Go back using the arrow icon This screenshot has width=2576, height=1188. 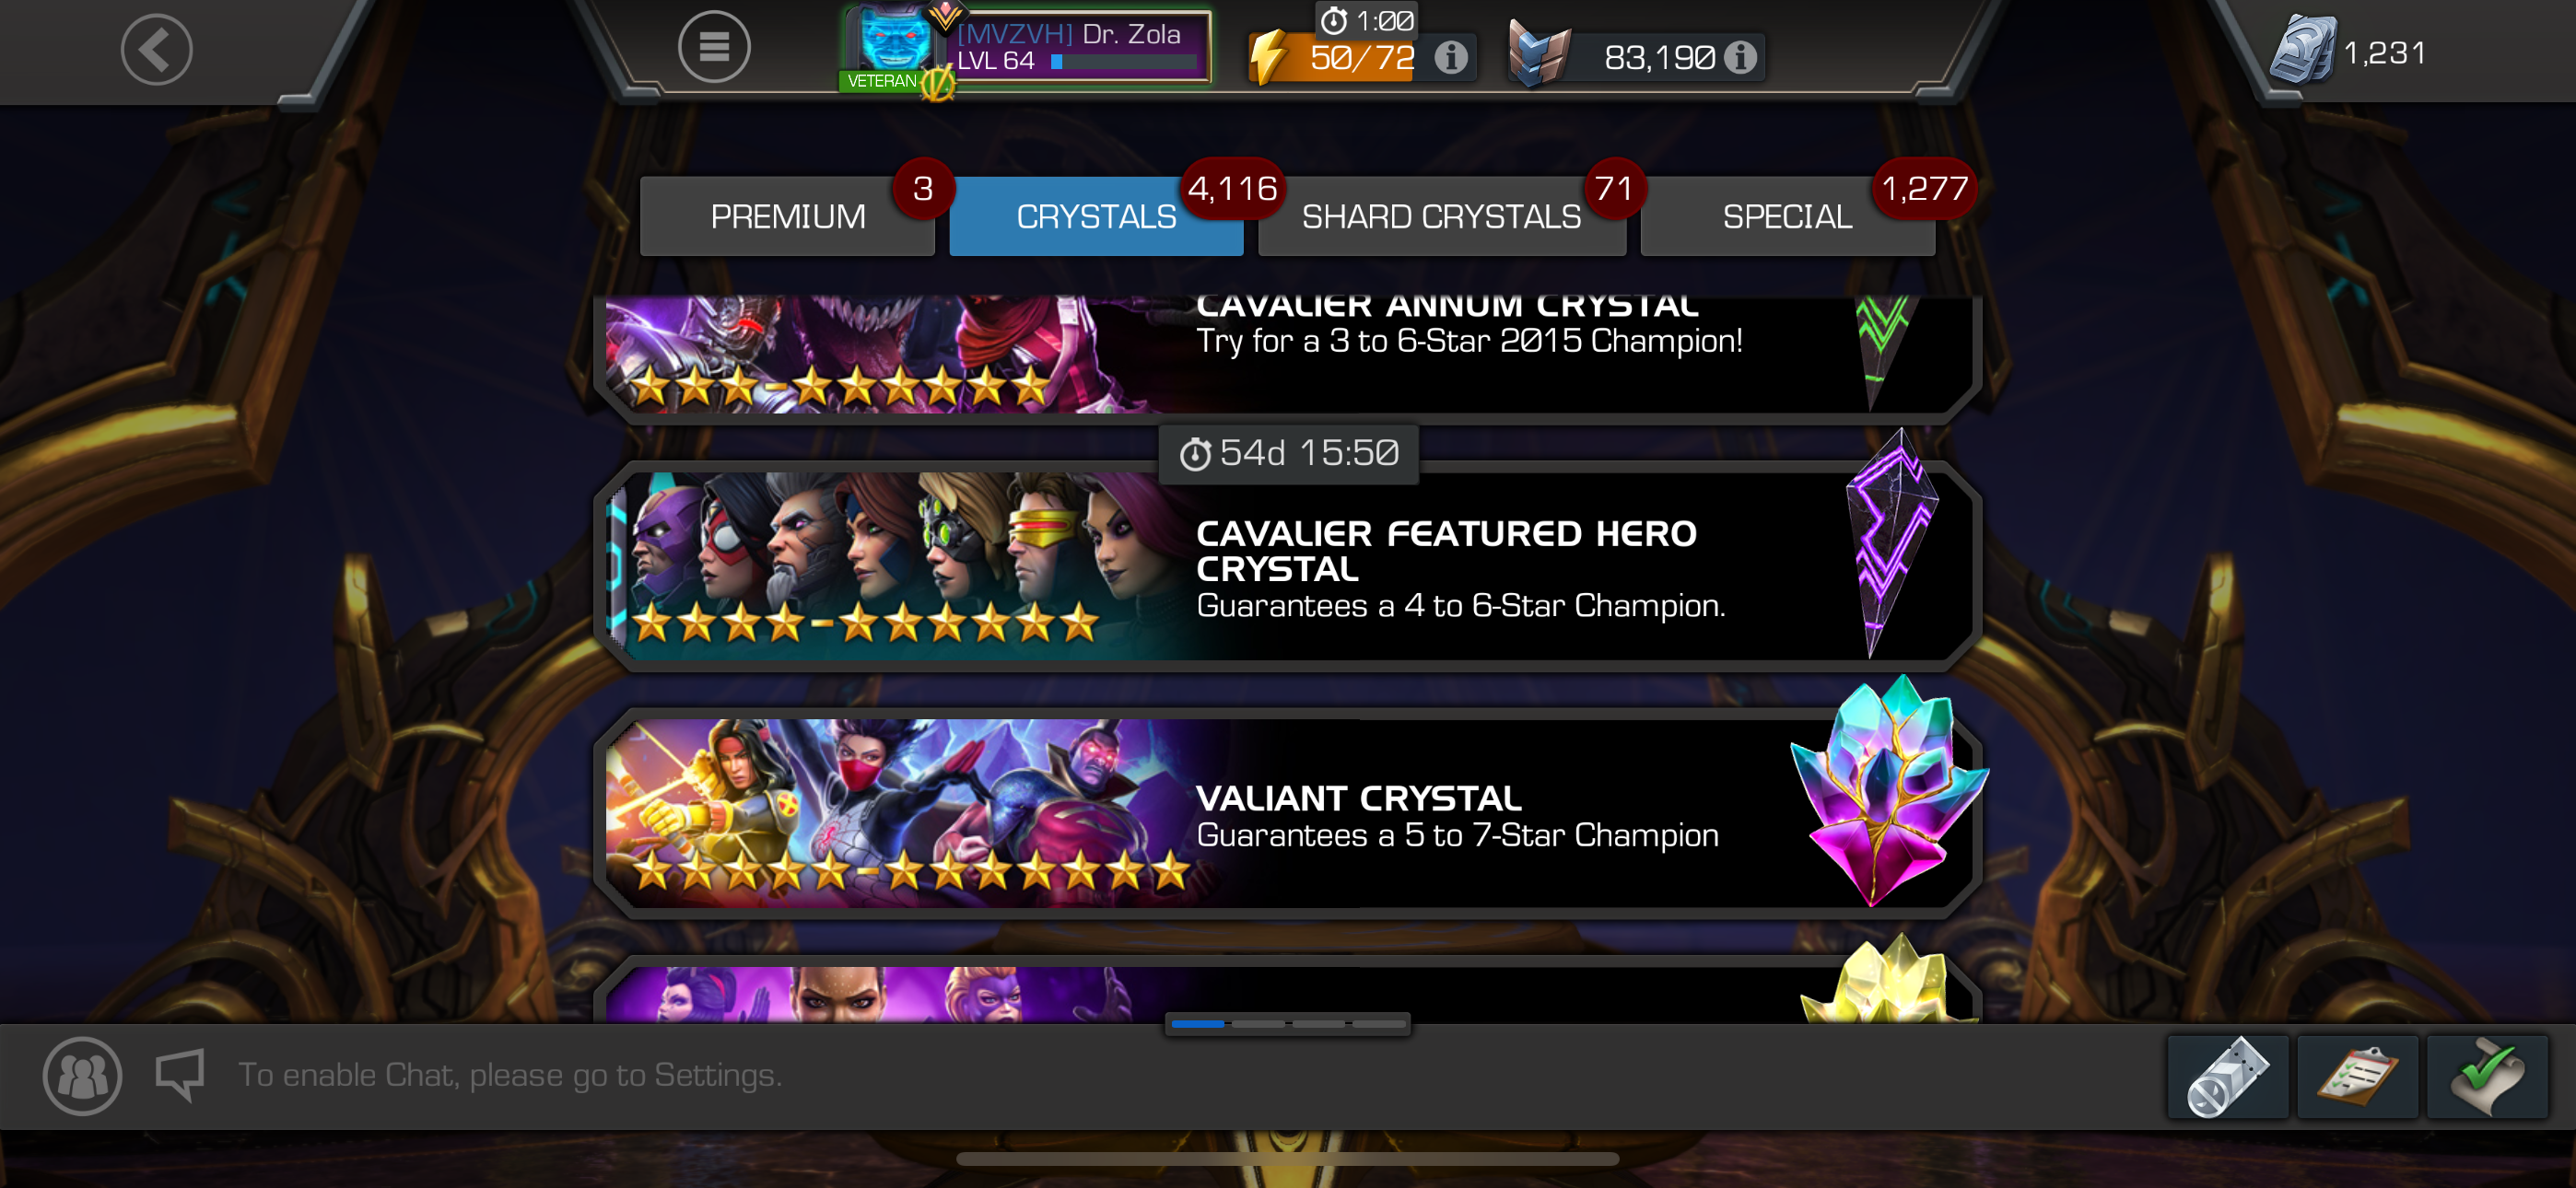coord(157,50)
